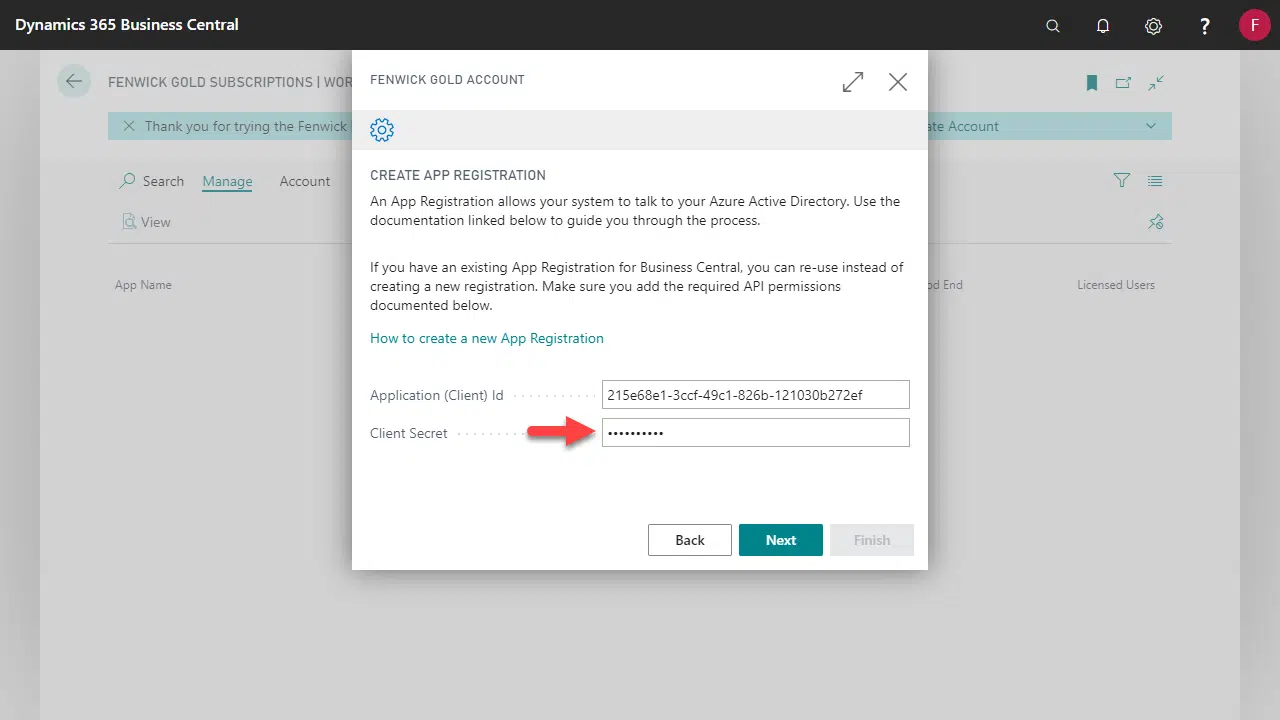Go back using the left arrow button
The height and width of the screenshot is (720, 1280).
click(74, 82)
